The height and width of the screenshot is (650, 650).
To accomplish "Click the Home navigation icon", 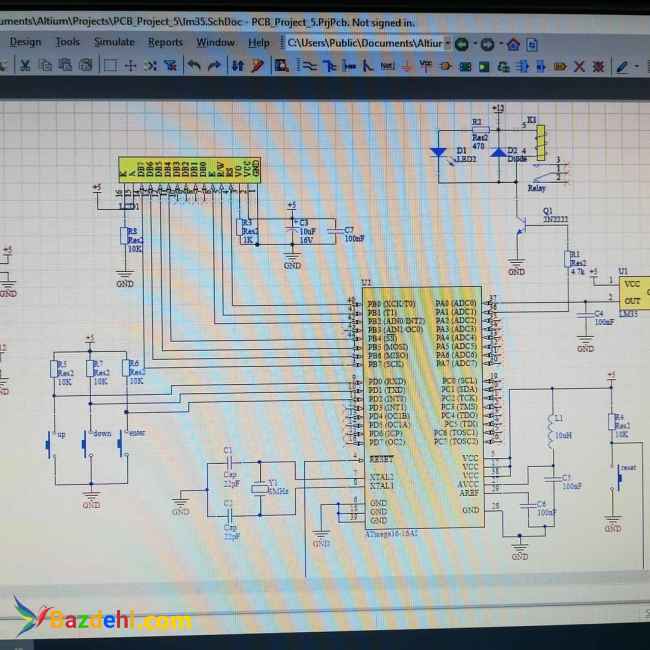I will (x=513, y=43).
